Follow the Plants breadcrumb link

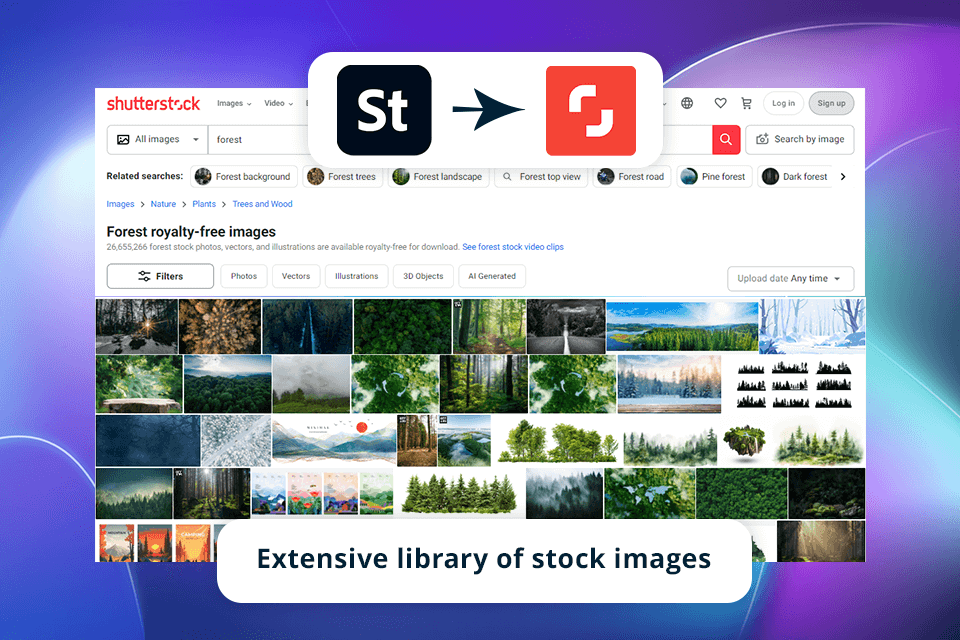pos(204,204)
